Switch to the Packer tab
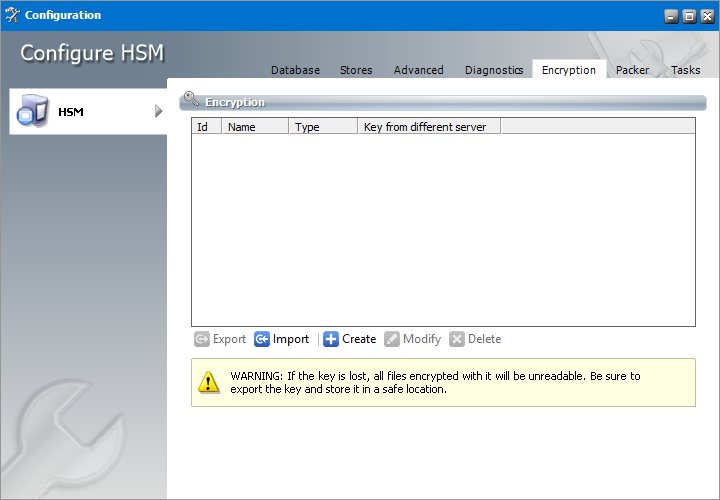The width and height of the screenshot is (720, 500). click(x=632, y=70)
